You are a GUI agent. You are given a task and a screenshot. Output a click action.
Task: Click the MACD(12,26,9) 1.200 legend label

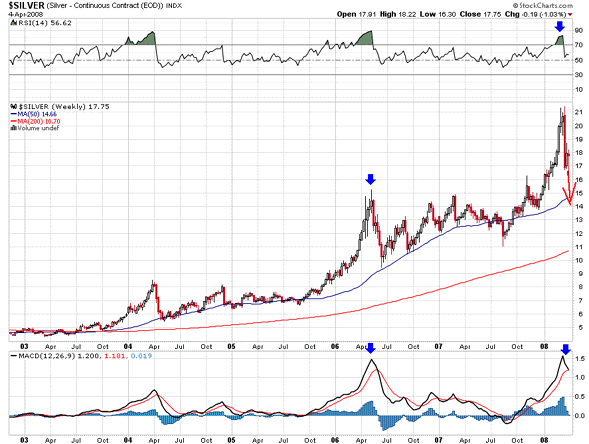58,356
